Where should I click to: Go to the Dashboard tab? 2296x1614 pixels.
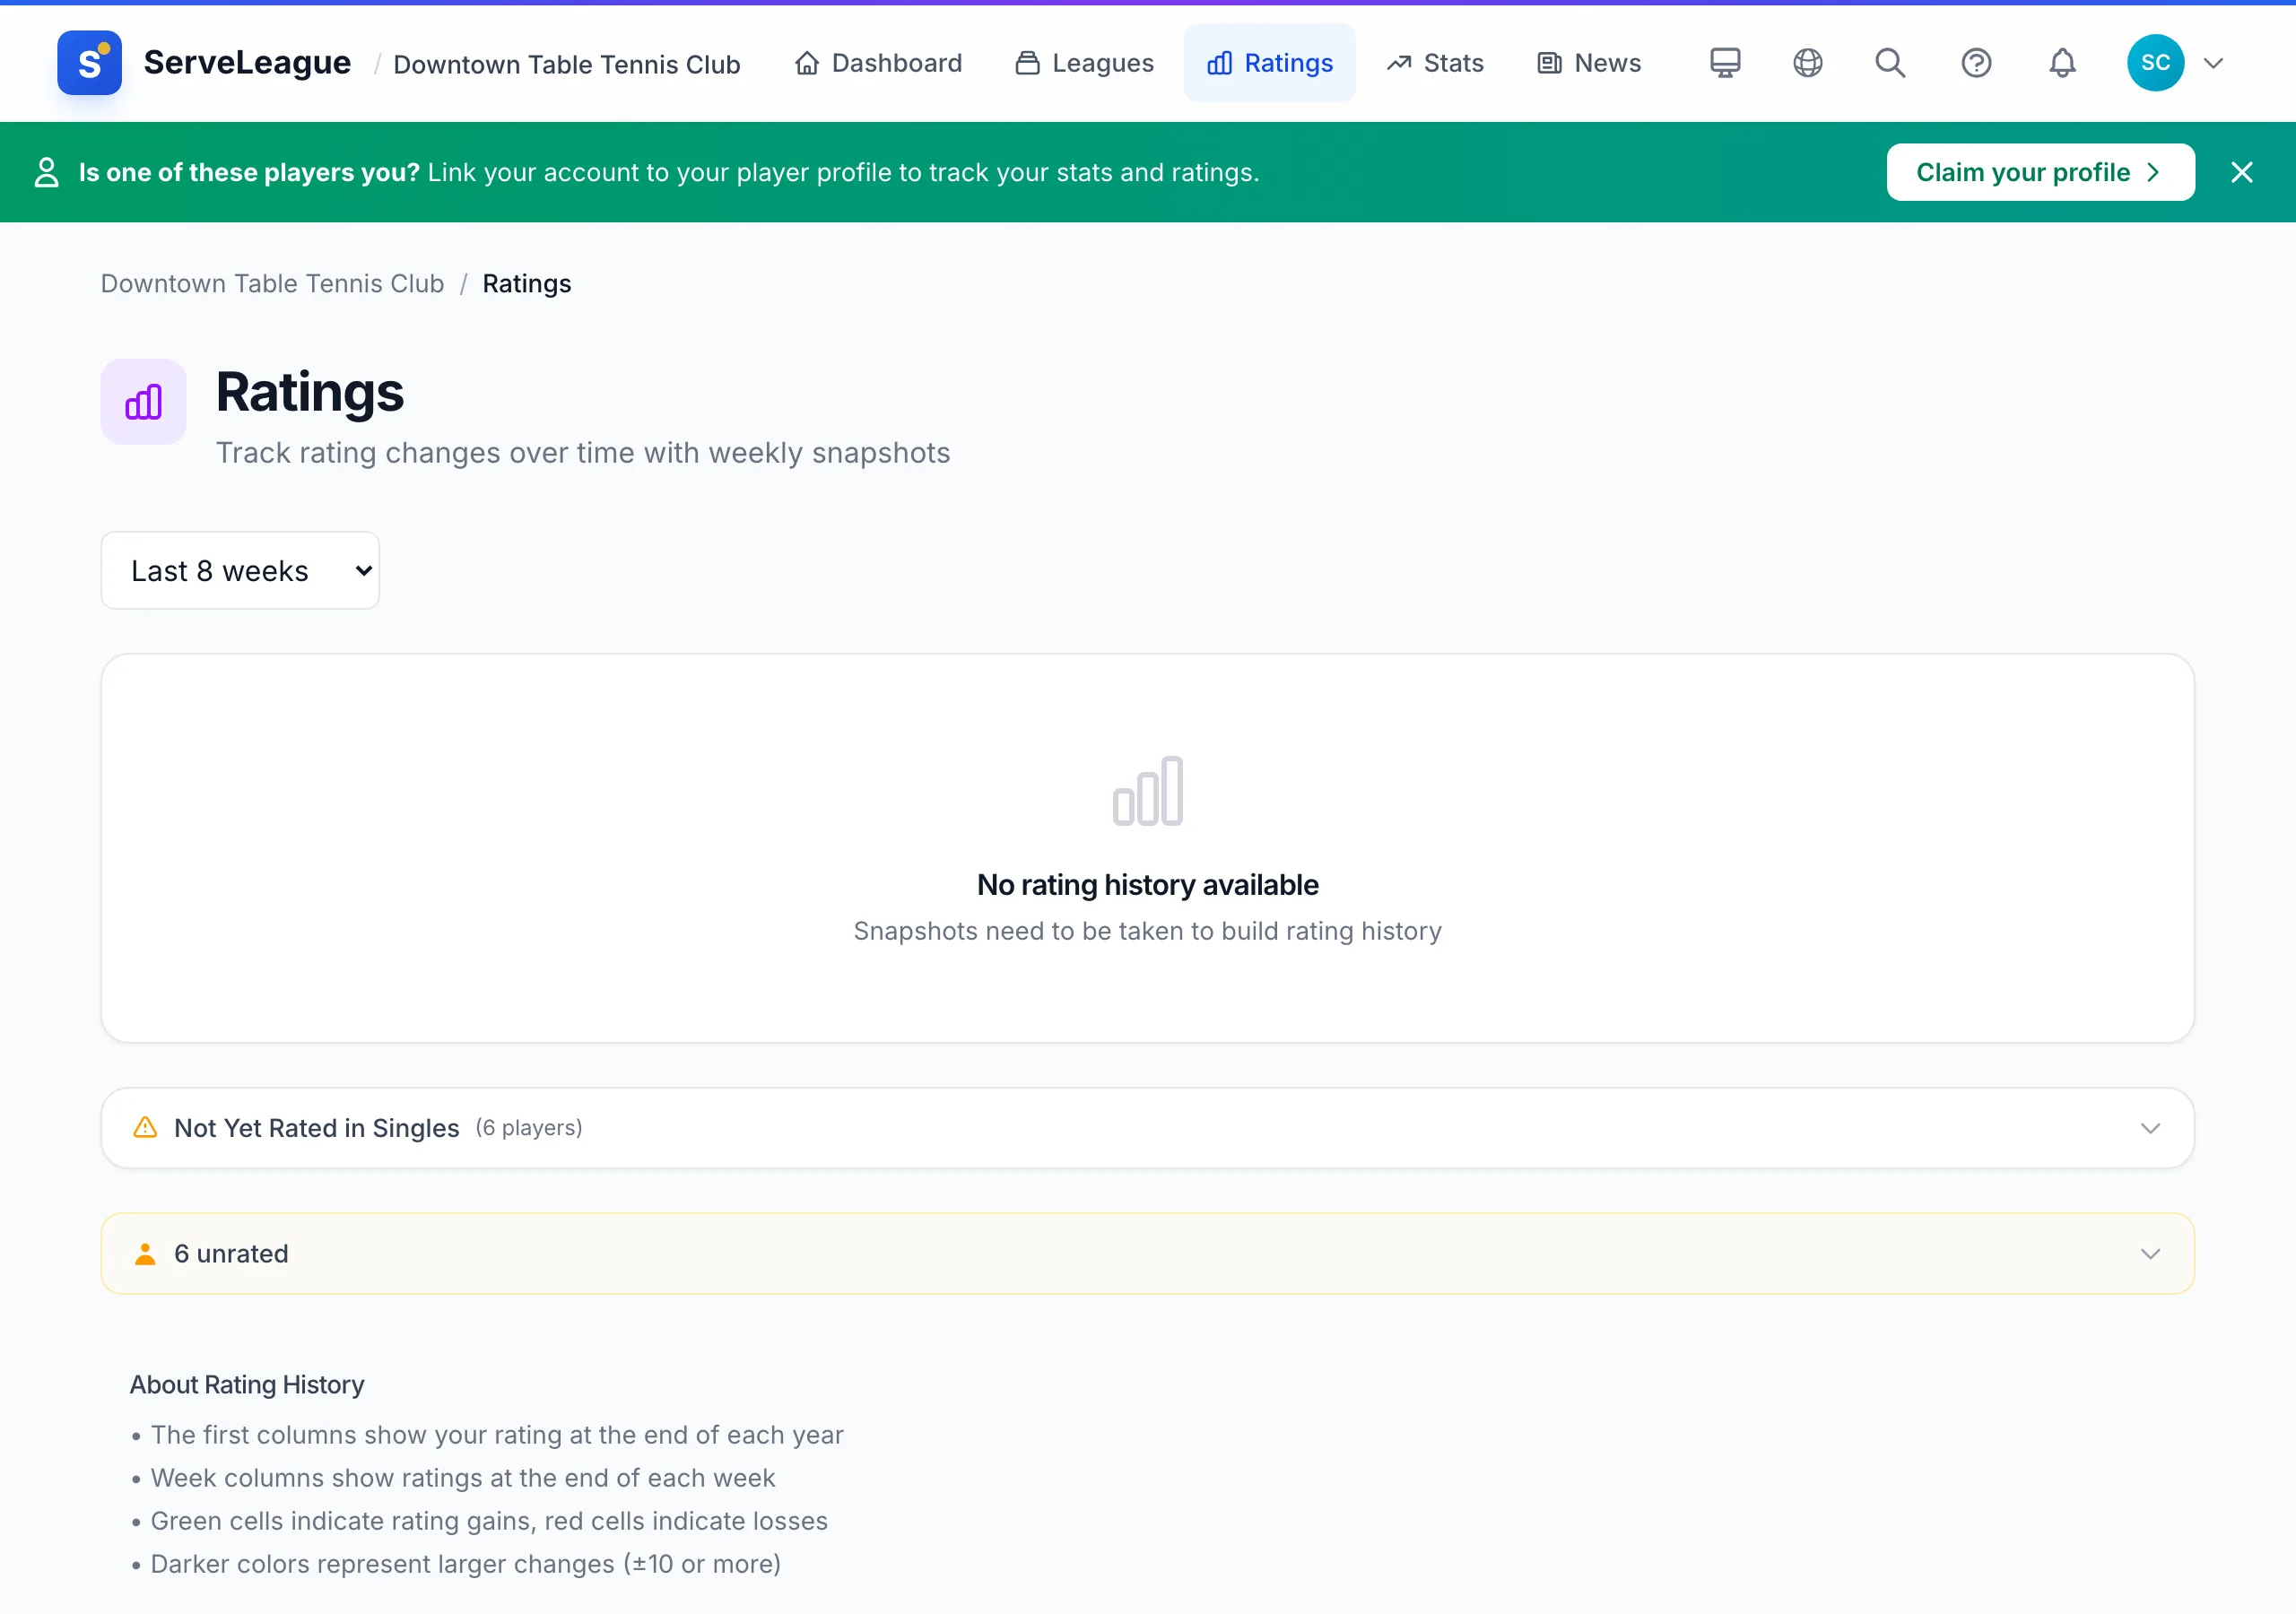tap(877, 63)
